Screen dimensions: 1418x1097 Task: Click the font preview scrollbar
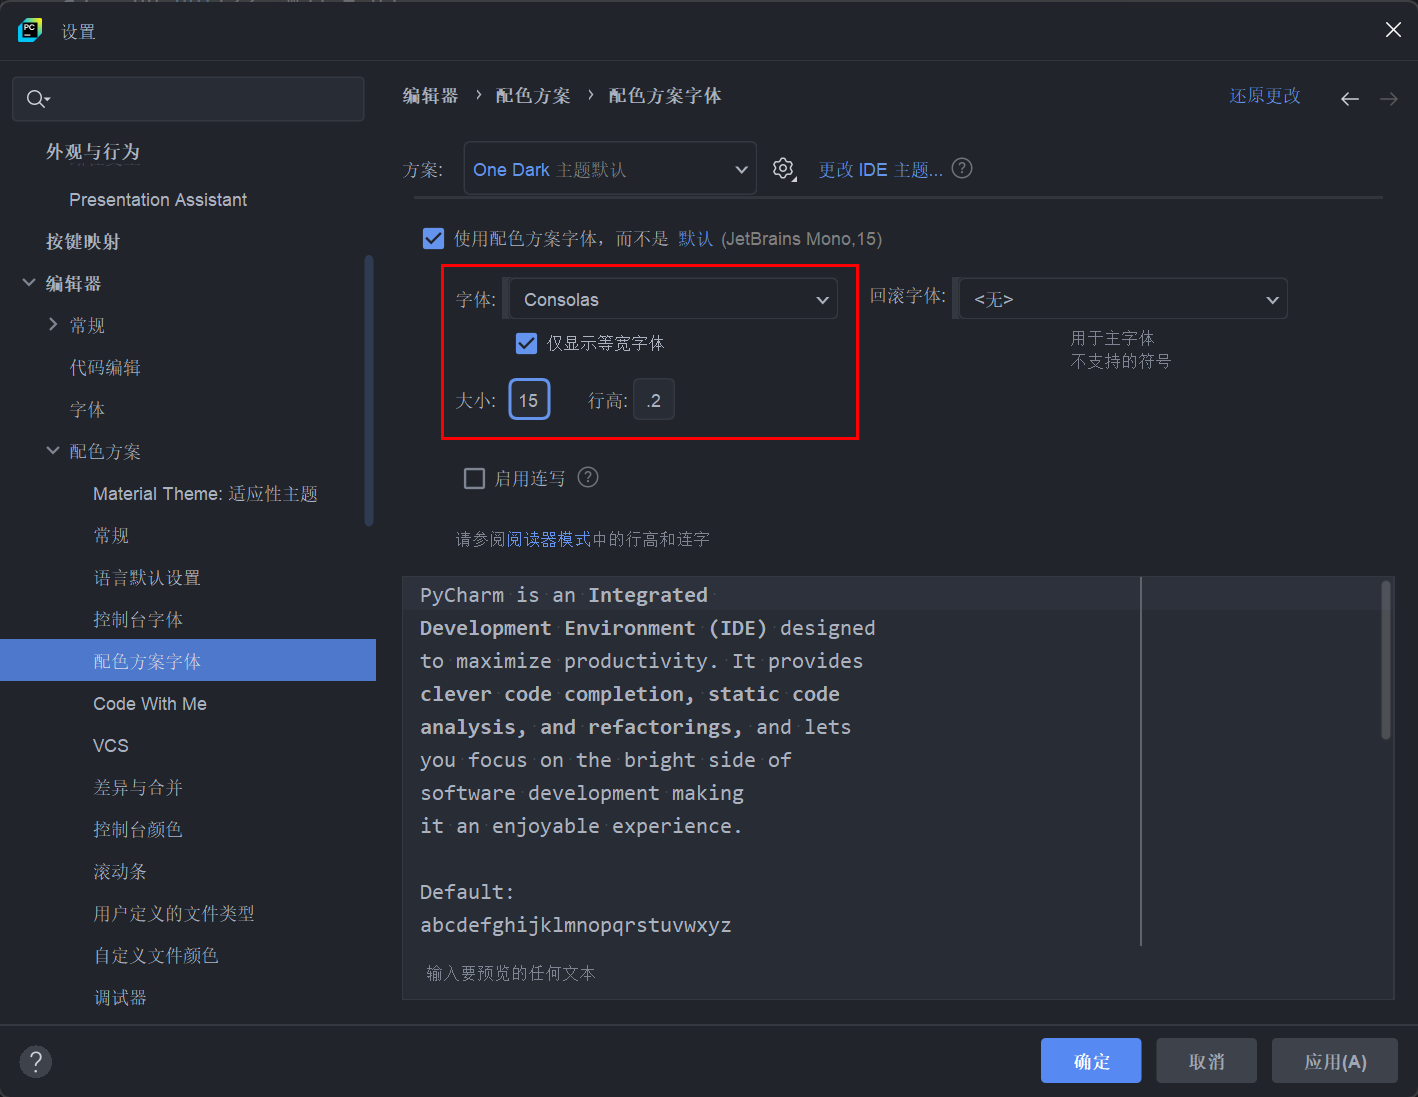click(1386, 660)
